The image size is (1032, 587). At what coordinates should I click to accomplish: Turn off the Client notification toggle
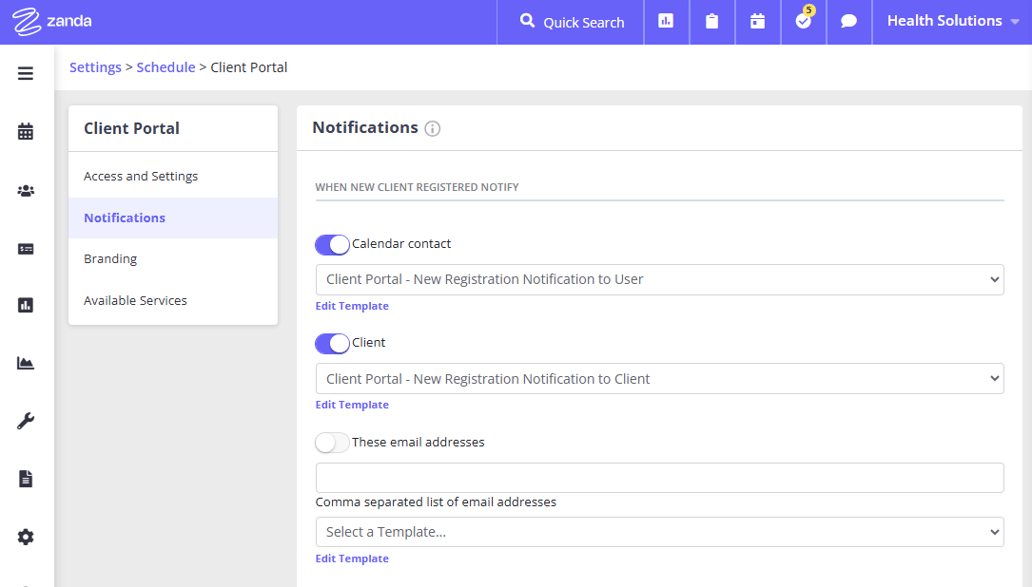[331, 343]
